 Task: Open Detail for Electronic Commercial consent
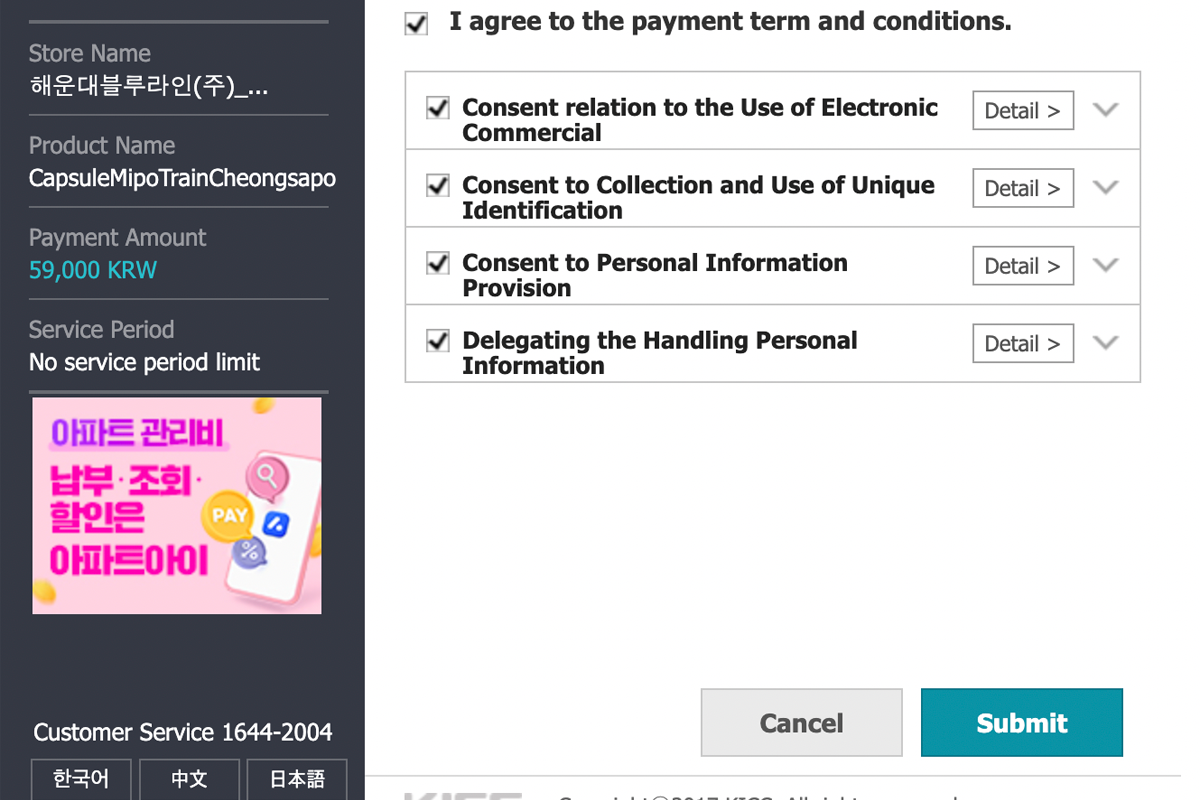[x=1022, y=111]
